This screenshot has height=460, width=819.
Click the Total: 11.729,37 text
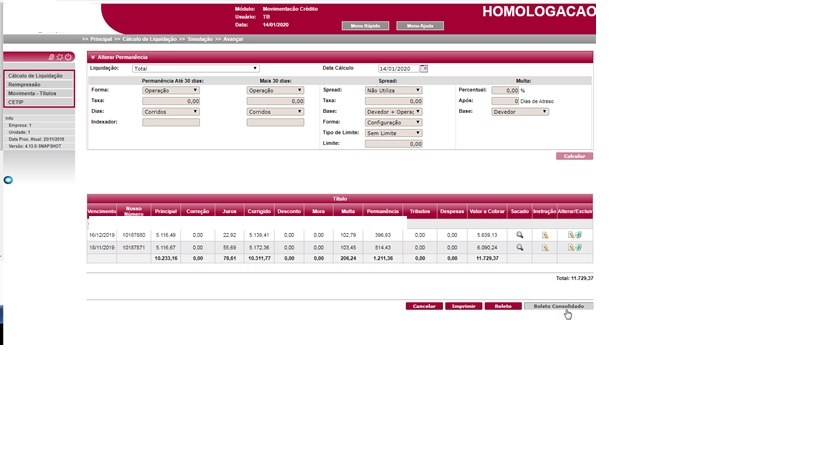[575, 278]
